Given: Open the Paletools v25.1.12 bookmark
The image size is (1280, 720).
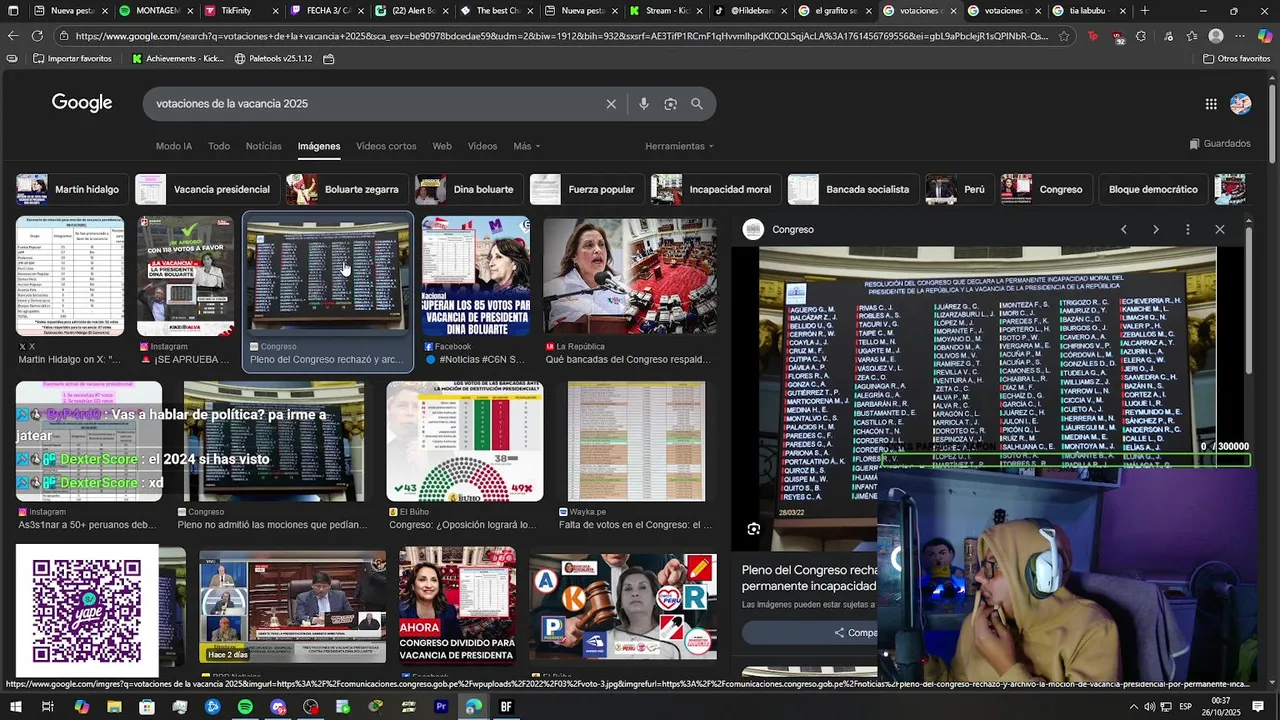Looking at the screenshot, I should (x=273, y=59).
